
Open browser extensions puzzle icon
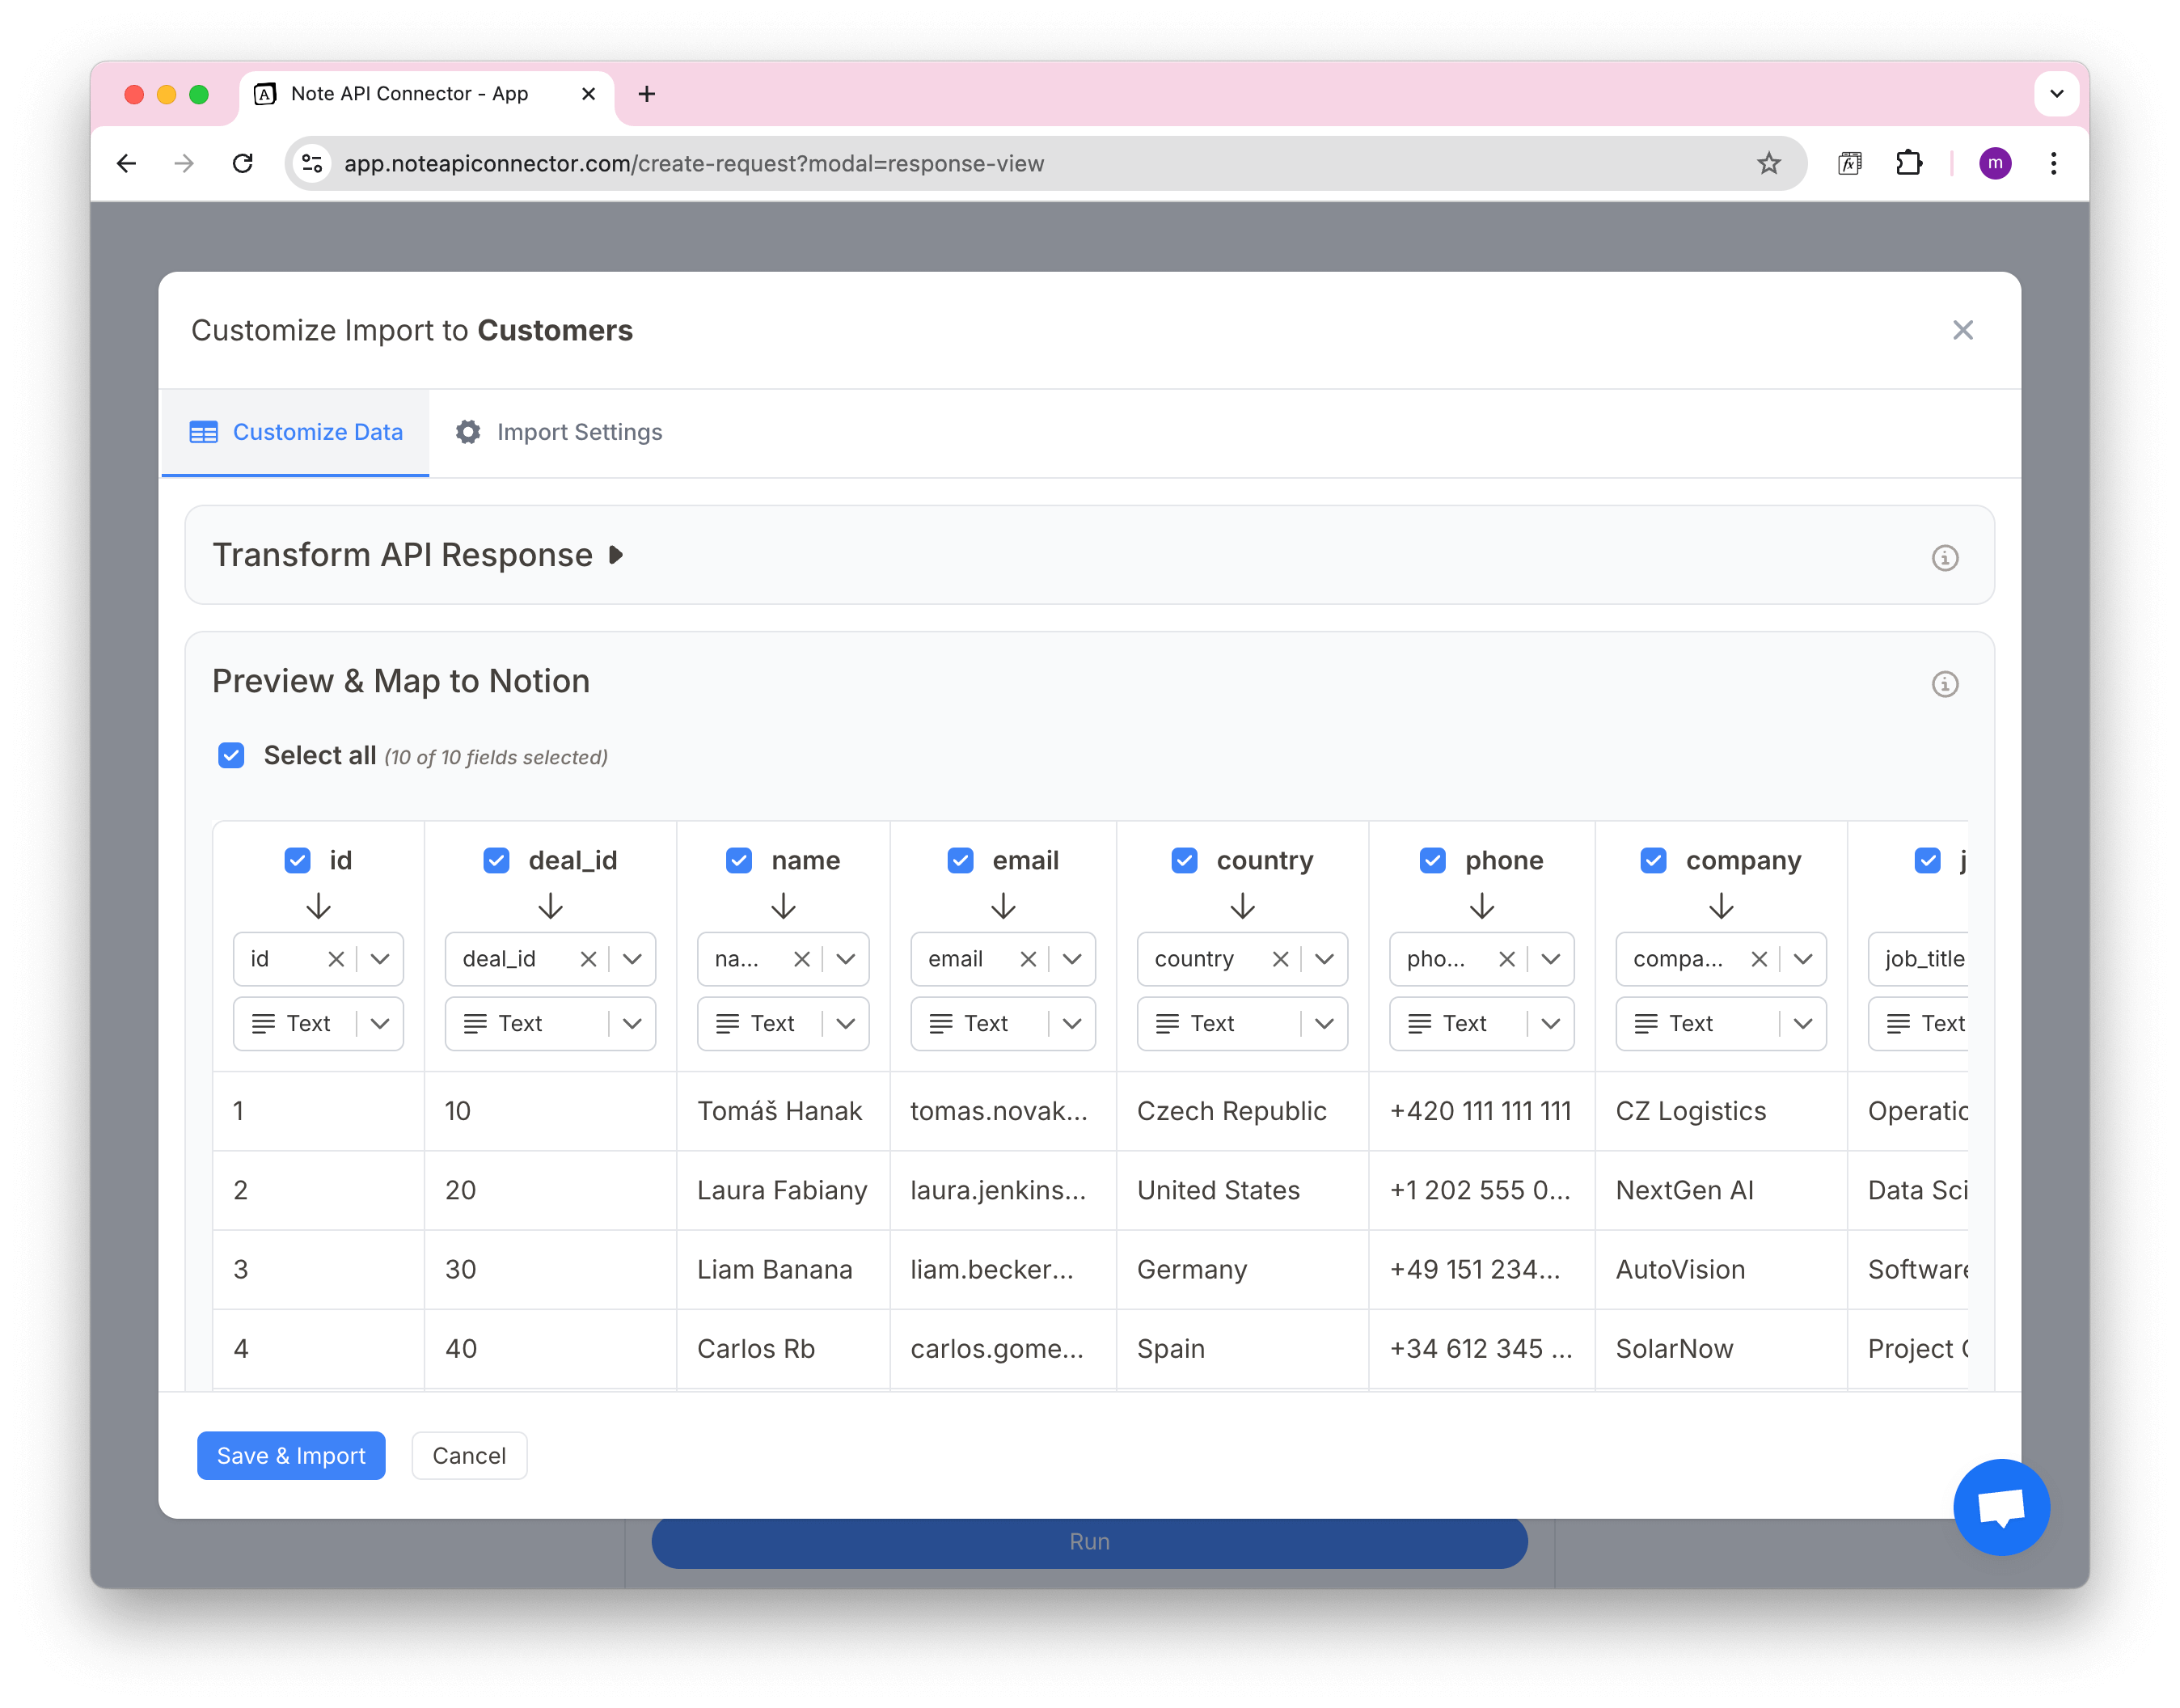coord(1909,163)
